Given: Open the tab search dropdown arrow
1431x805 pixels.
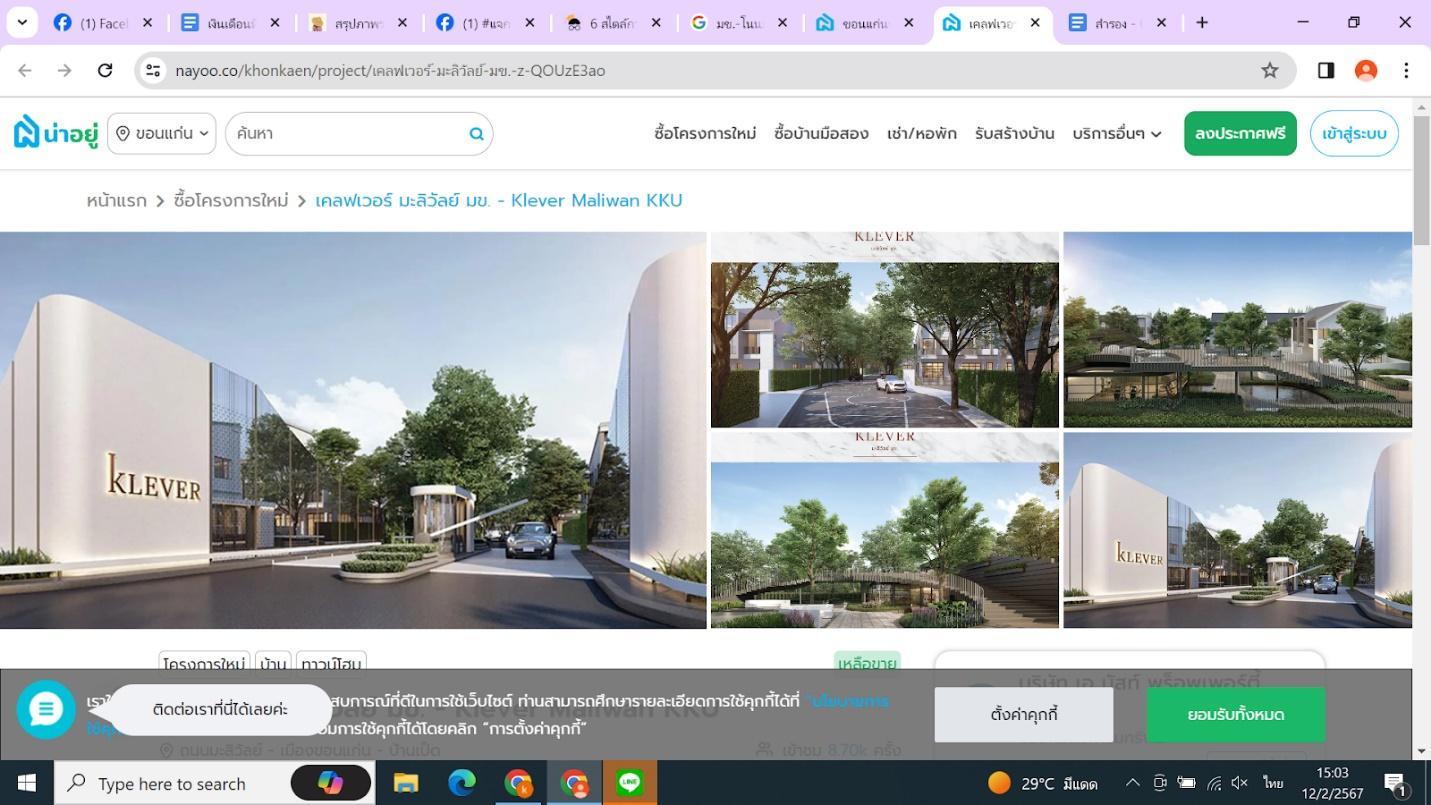Looking at the screenshot, I should pyautogui.click(x=22, y=22).
